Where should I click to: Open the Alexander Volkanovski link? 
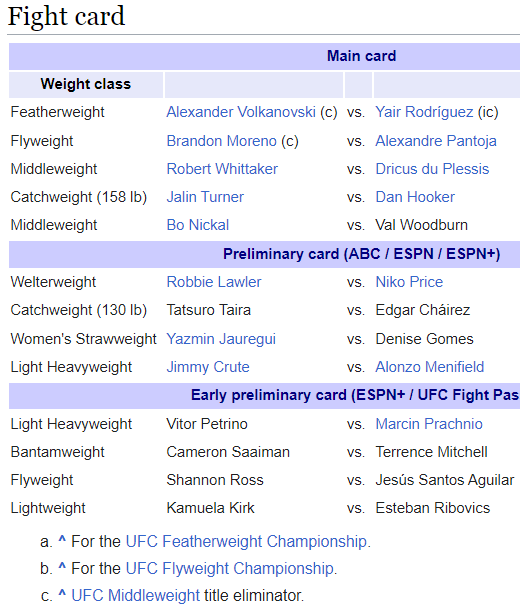241,112
